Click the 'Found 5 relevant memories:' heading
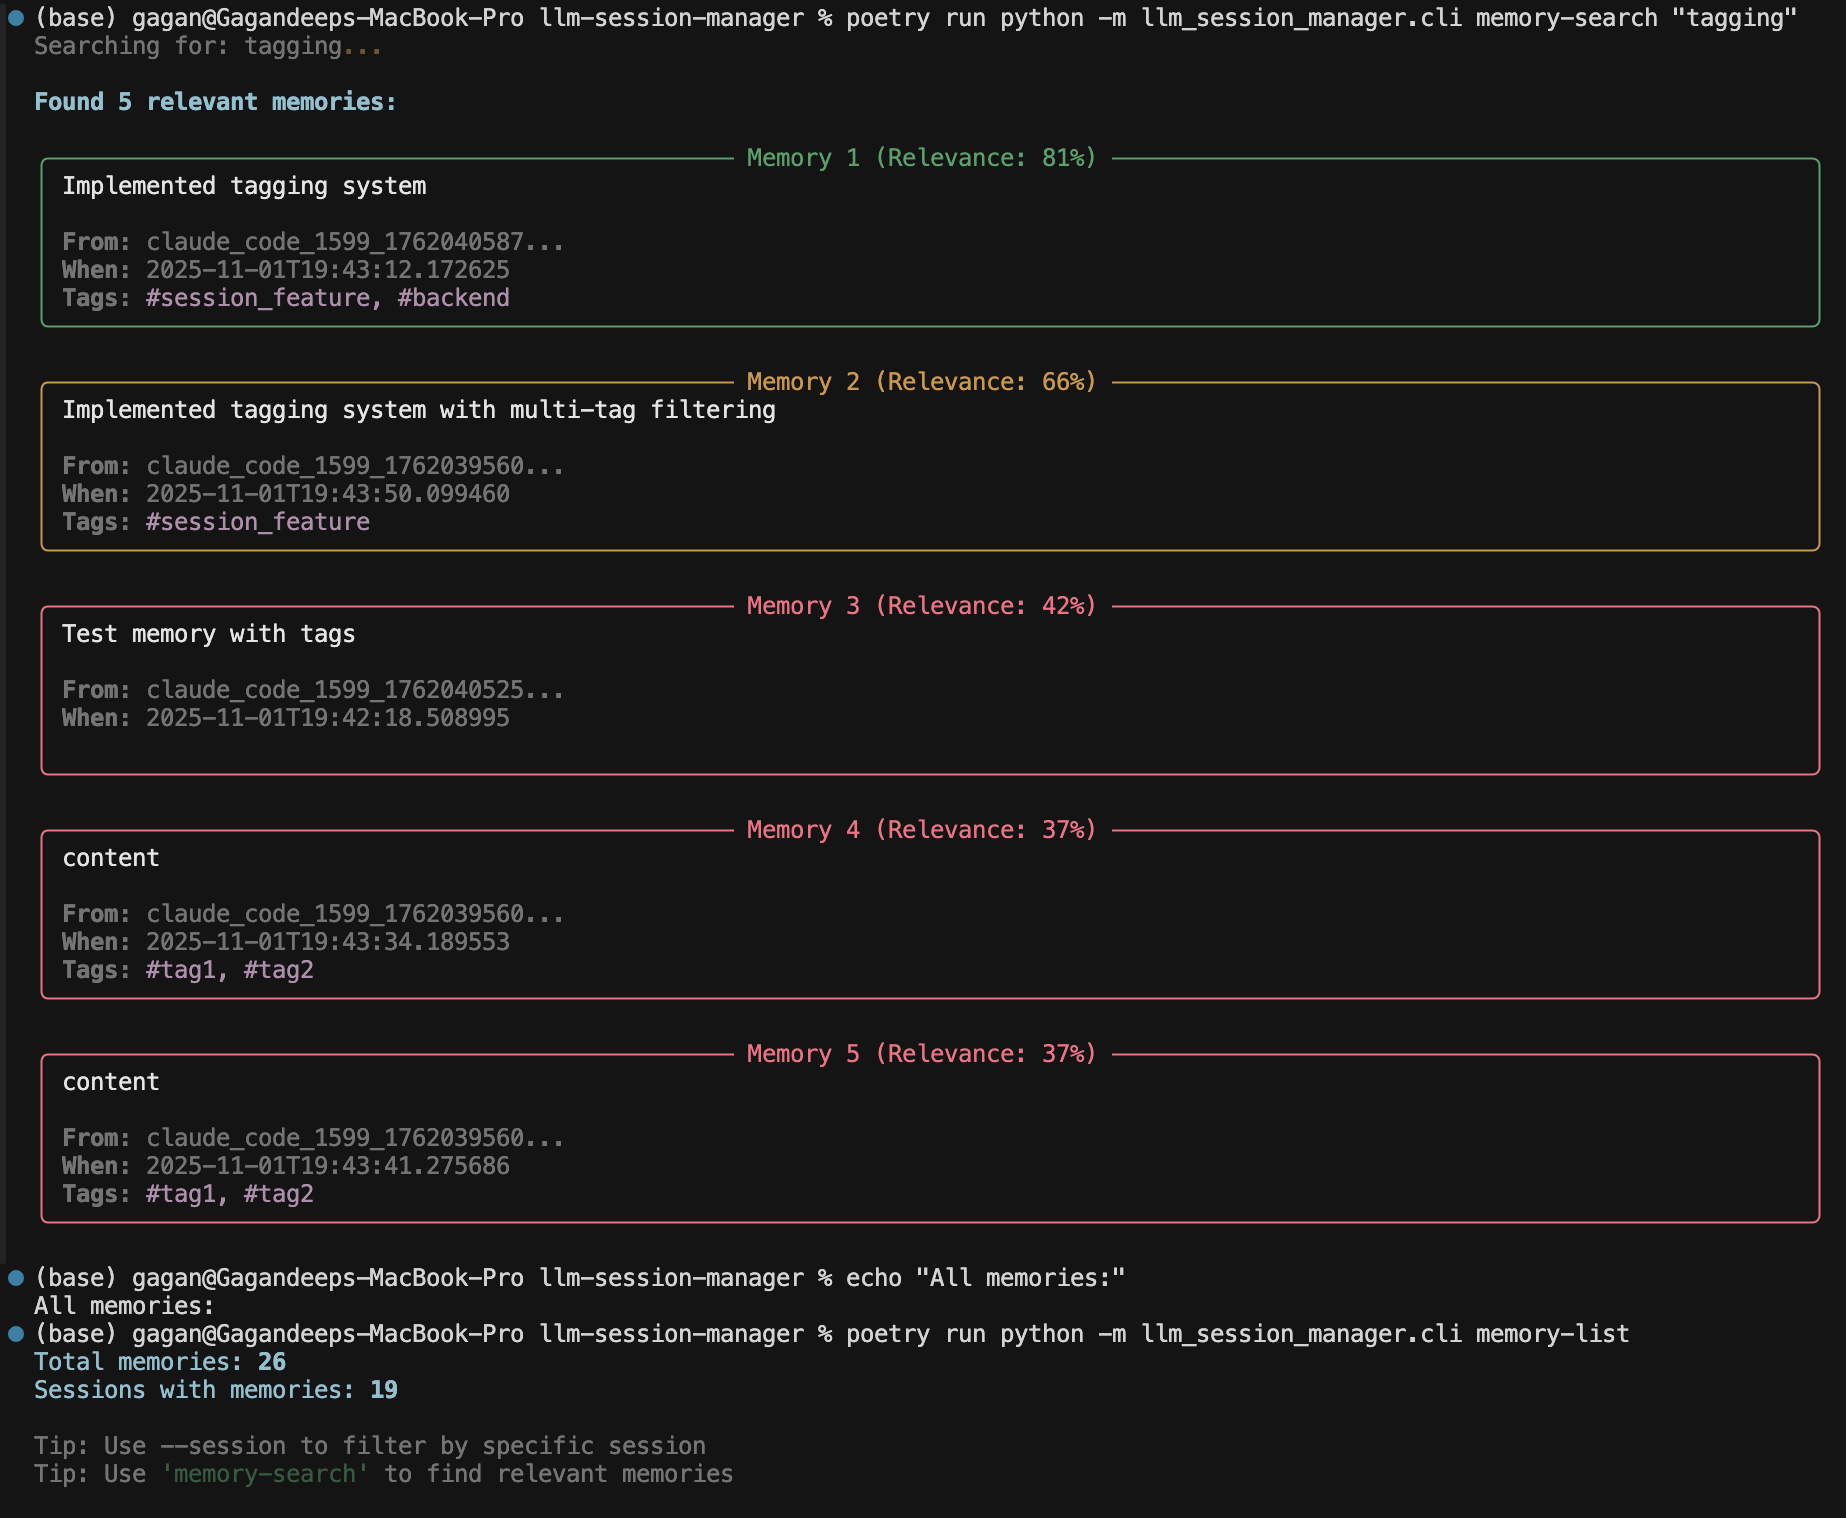1846x1518 pixels. coord(215,102)
